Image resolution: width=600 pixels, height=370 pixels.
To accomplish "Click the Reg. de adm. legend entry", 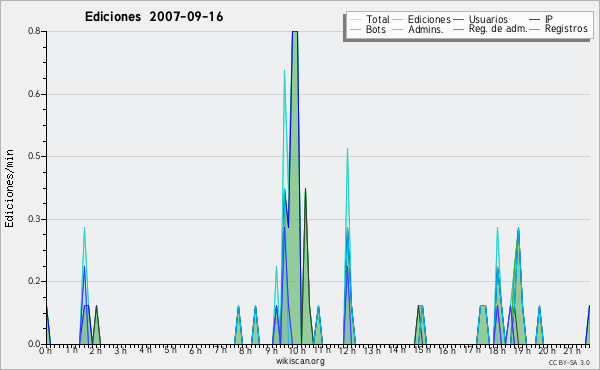I will pos(490,29).
